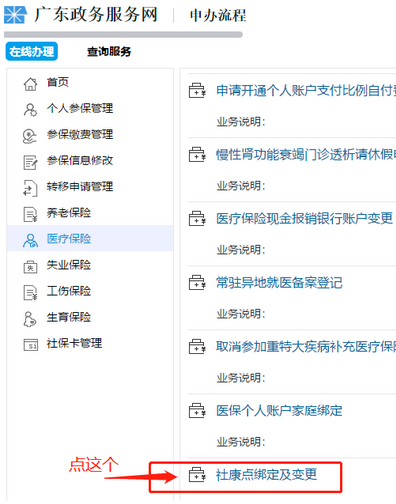Click the 社保卡管理 card icon
396x504 pixels.
30,345
